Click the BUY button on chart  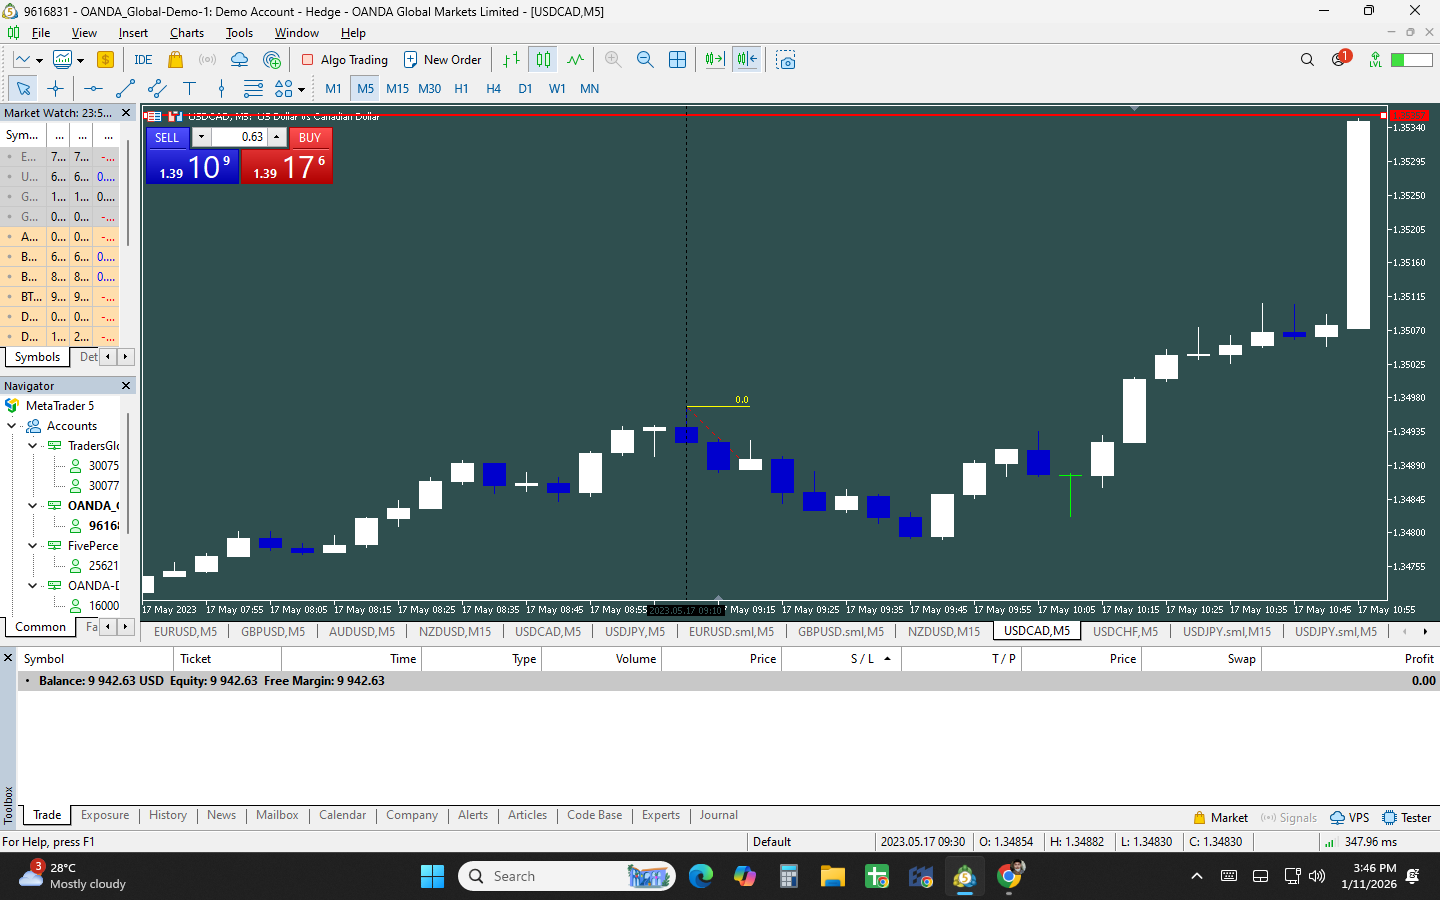click(310, 138)
